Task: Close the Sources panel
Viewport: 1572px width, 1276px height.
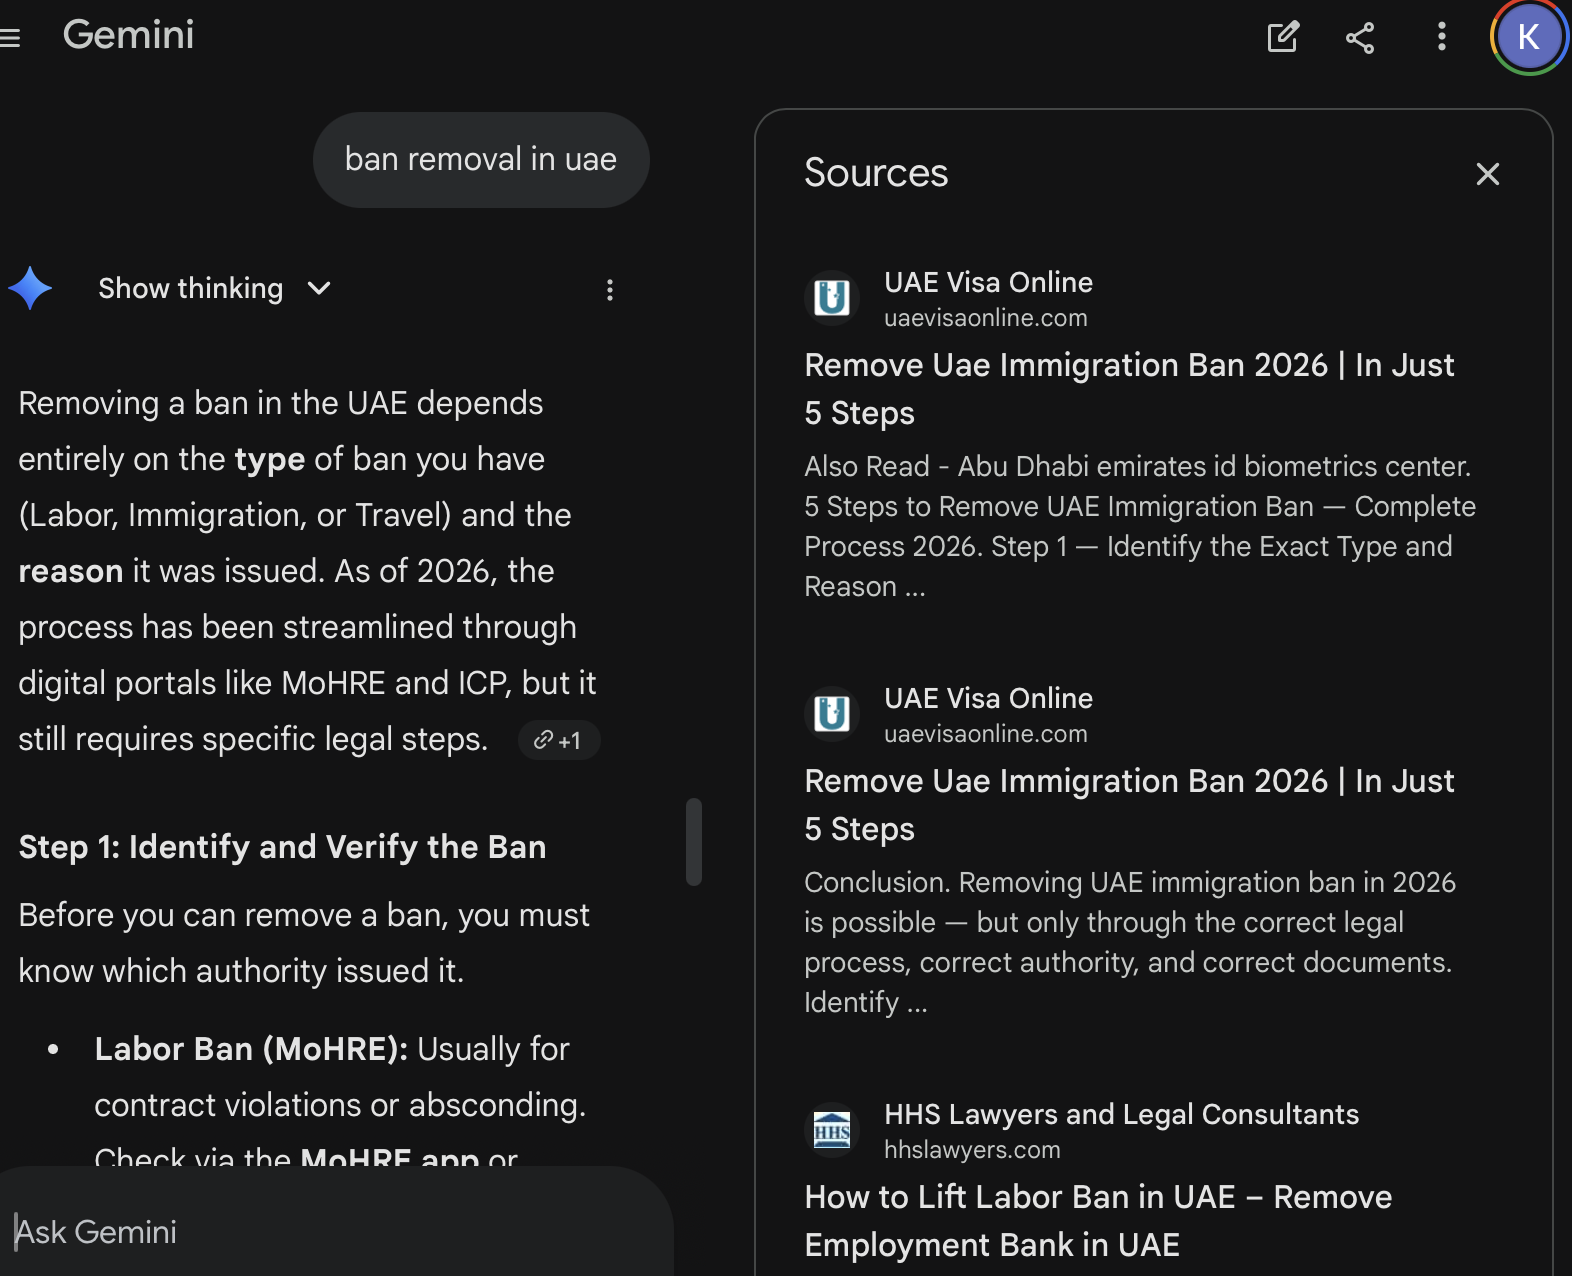Action: pos(1488,174)
